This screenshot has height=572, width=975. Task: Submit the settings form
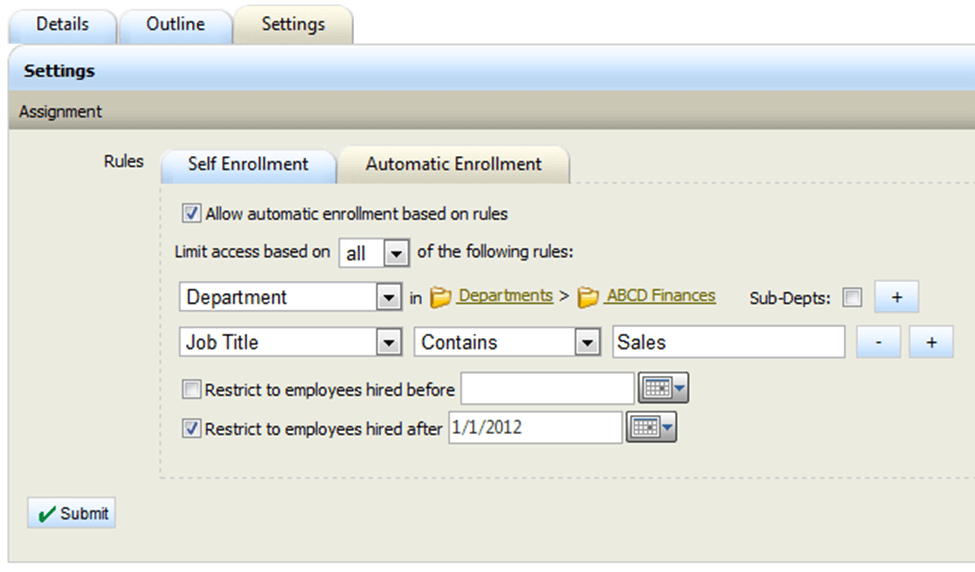point(72,513)
